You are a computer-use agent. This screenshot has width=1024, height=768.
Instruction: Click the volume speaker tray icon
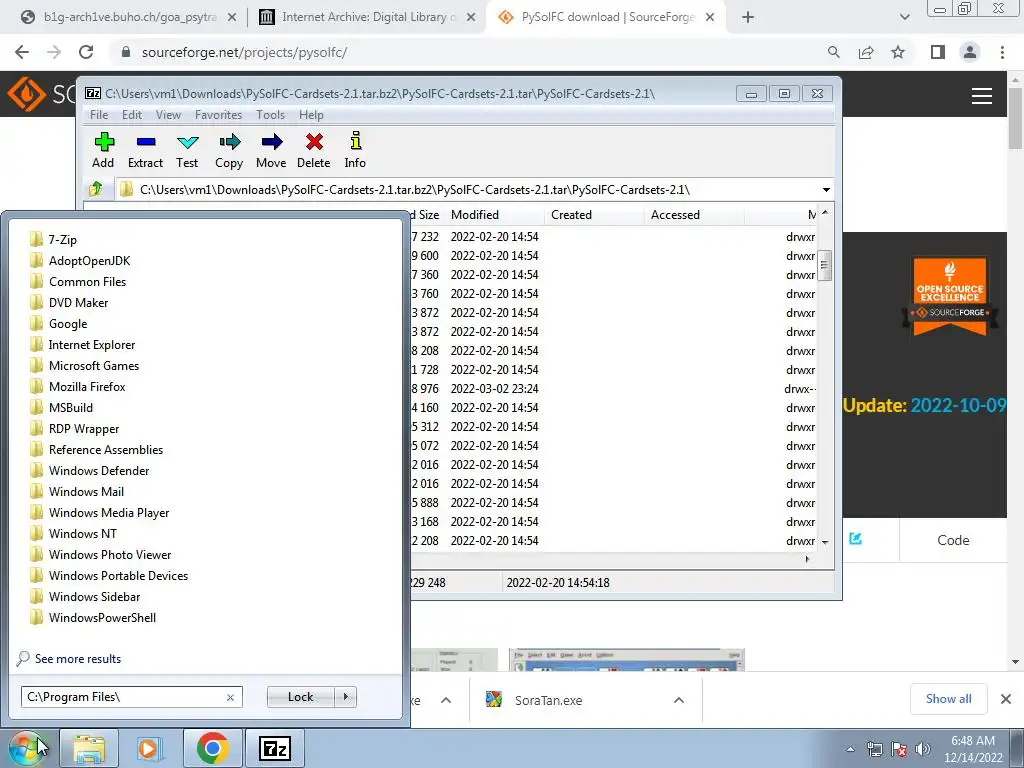coord(923,748)
